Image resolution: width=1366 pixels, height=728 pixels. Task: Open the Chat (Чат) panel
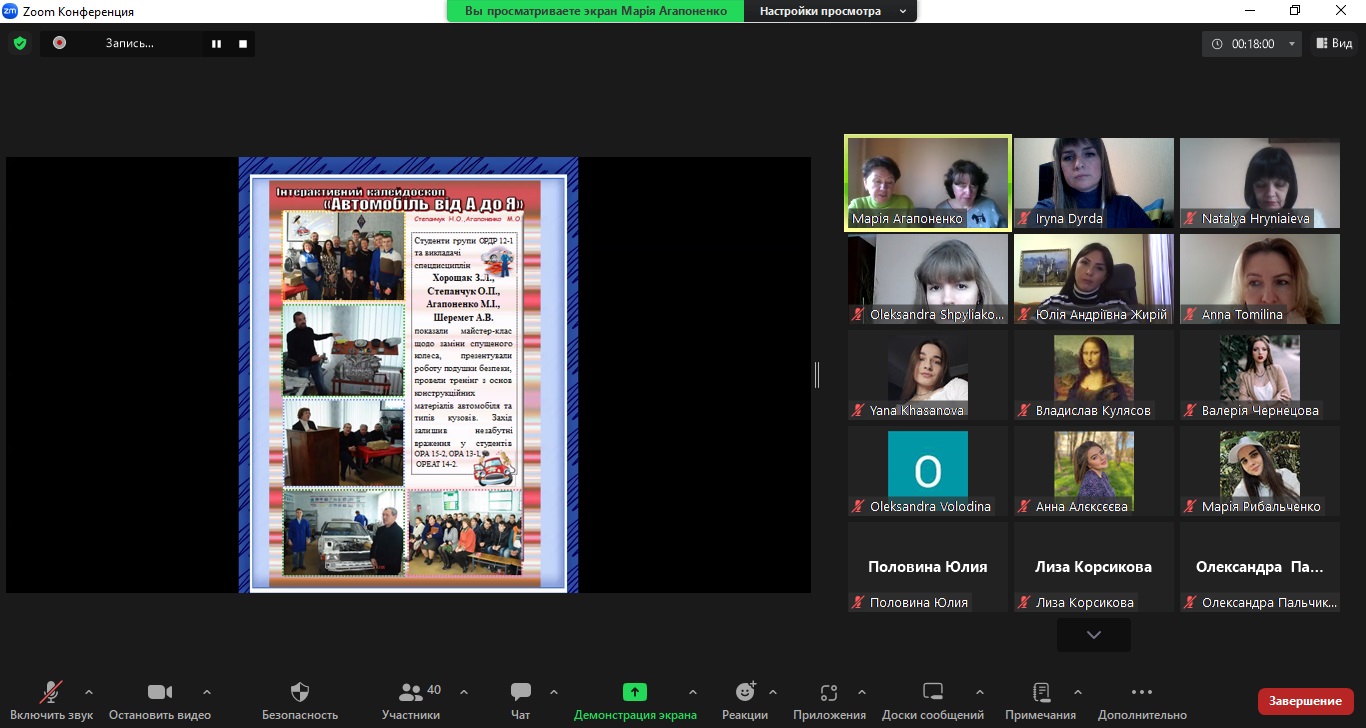(x=520, y=692)
